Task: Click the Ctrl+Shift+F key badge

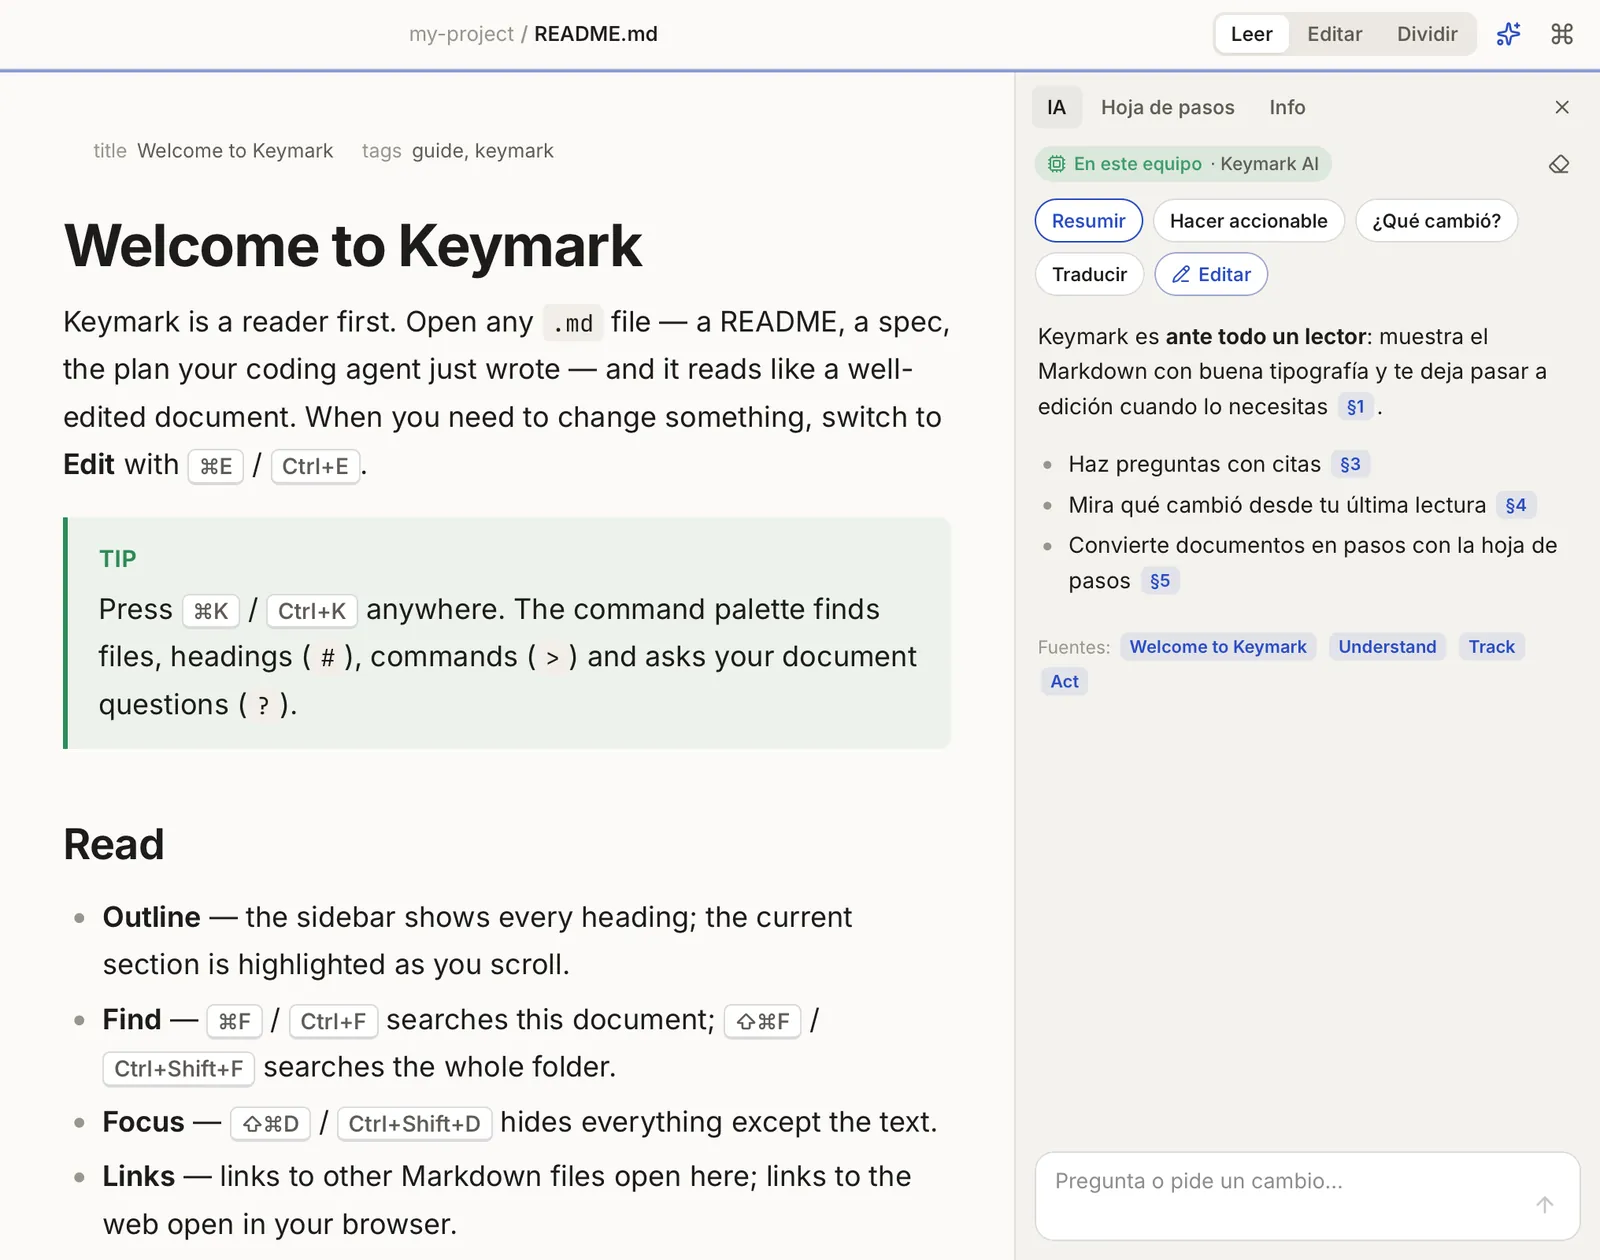Action: pyautogui.click(x=179, y=1069)
